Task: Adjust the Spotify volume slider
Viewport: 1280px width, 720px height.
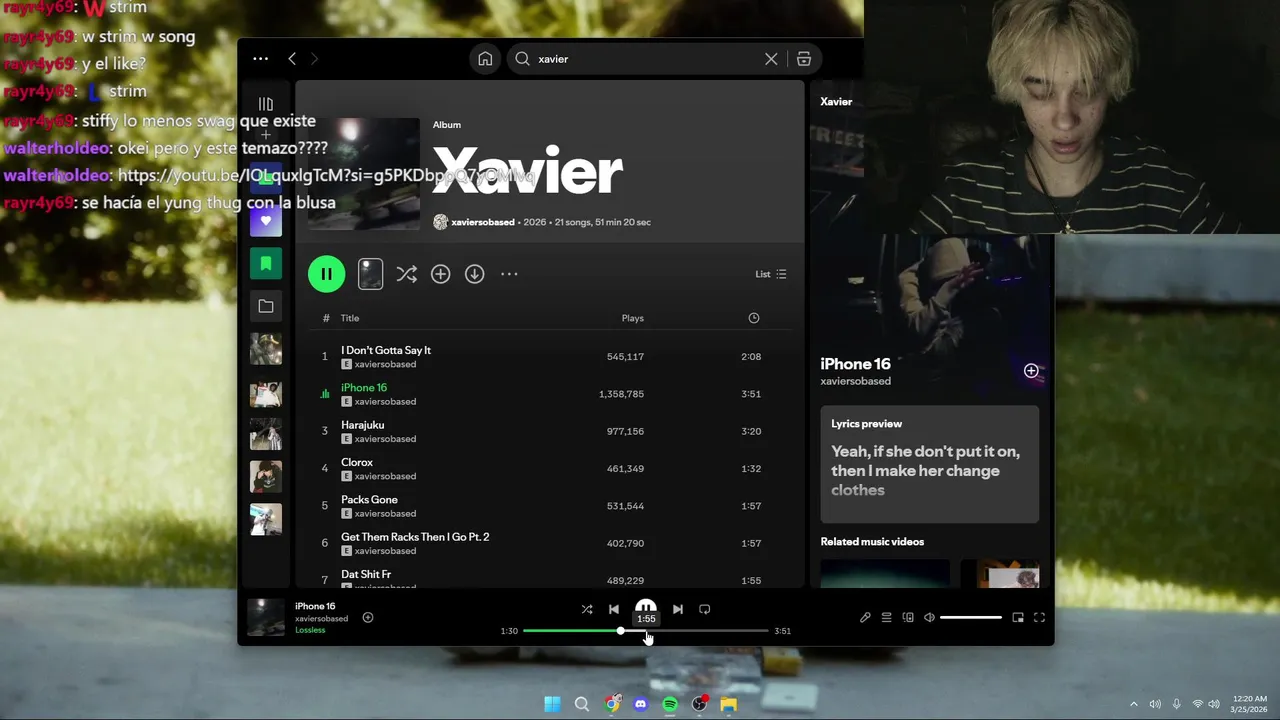Action: pyautogui.click(x=971, y=618)
